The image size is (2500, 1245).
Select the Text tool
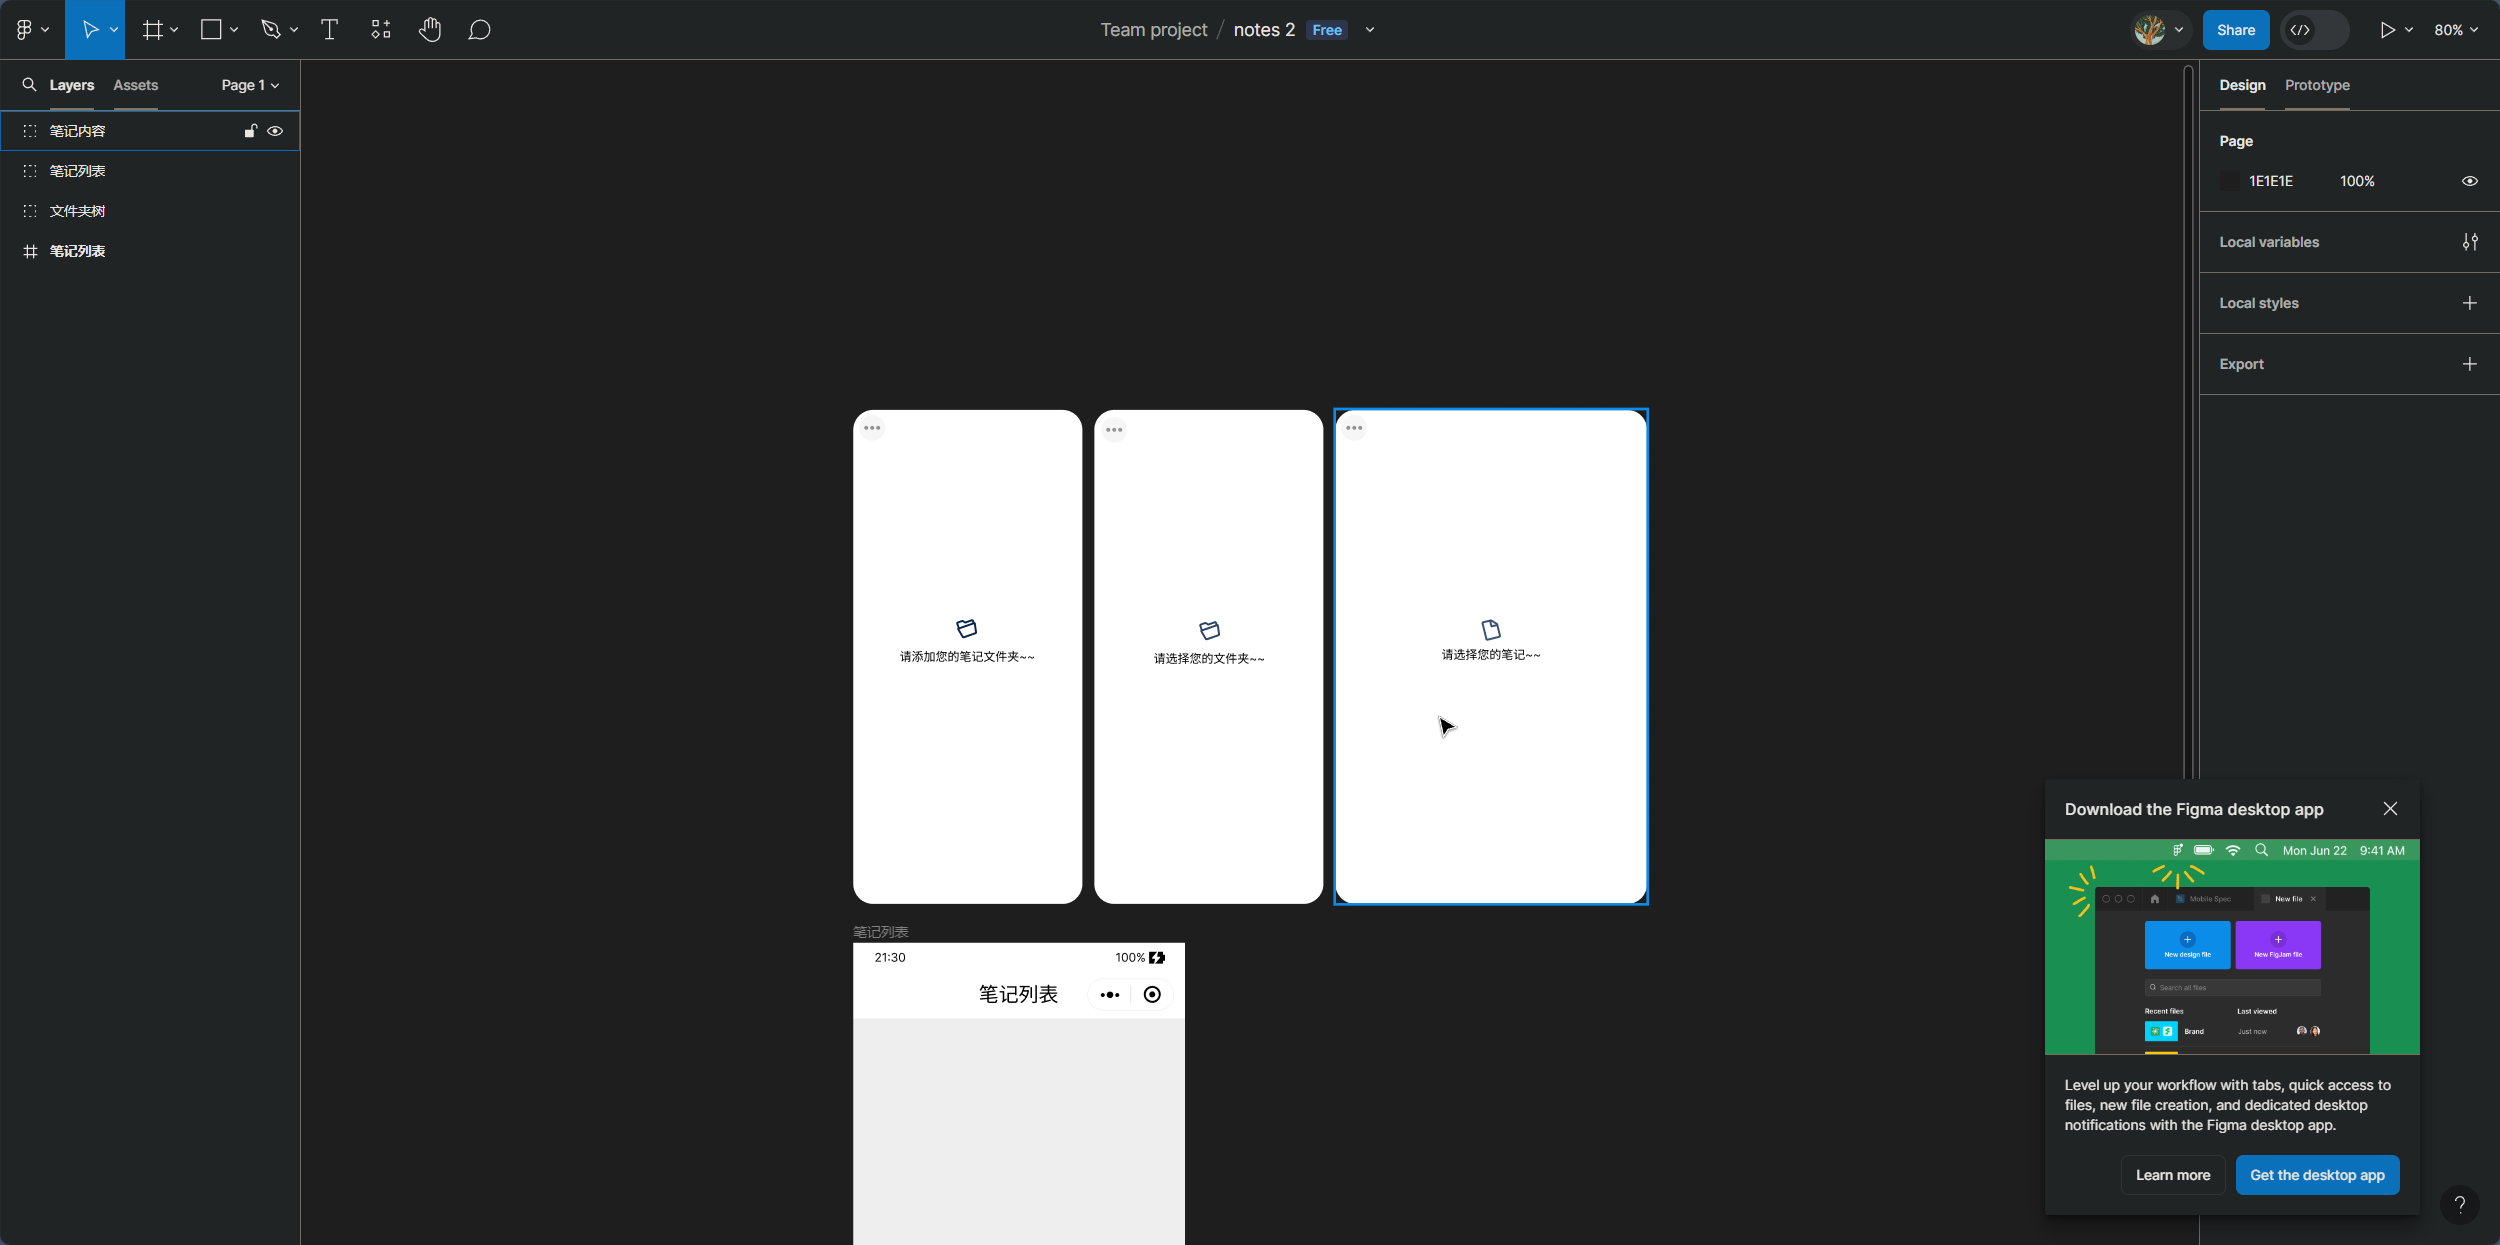point(330,29)
